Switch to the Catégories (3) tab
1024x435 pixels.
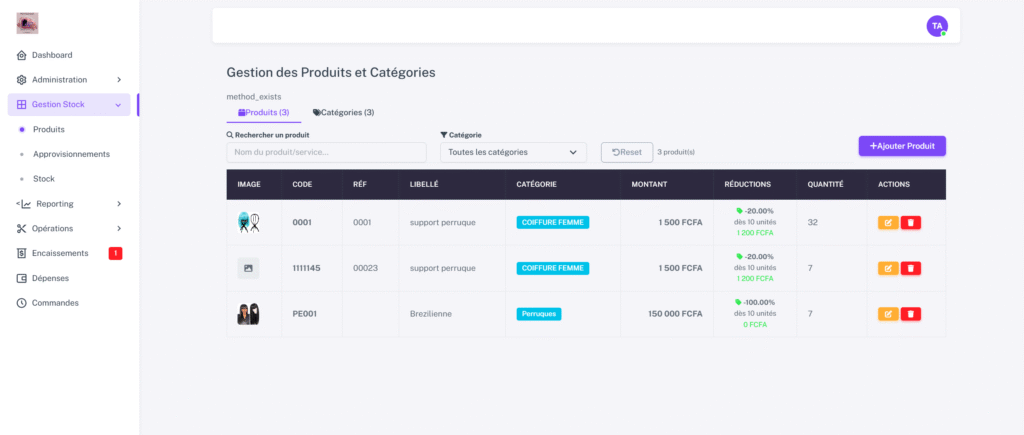343,113
